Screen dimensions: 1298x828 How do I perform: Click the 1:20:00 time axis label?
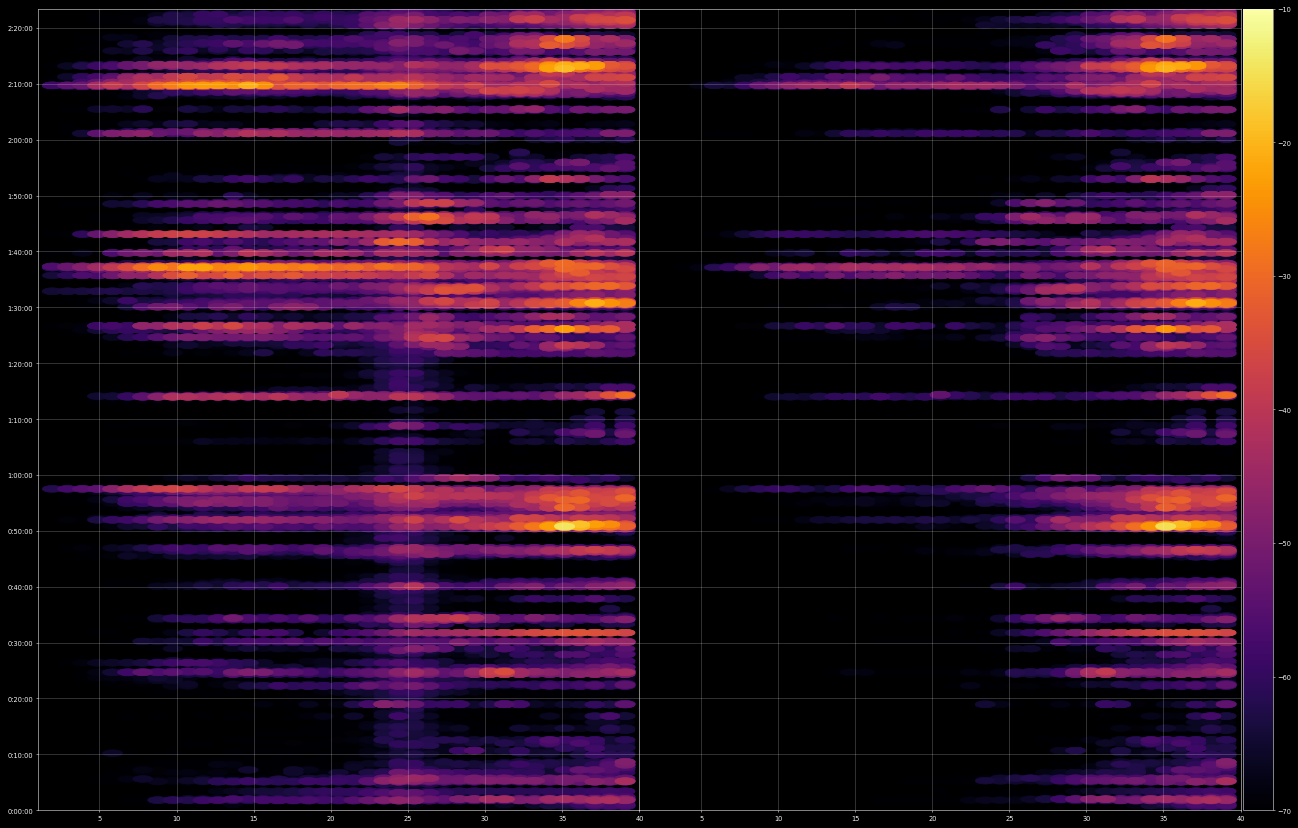click(x=22, y=364)
